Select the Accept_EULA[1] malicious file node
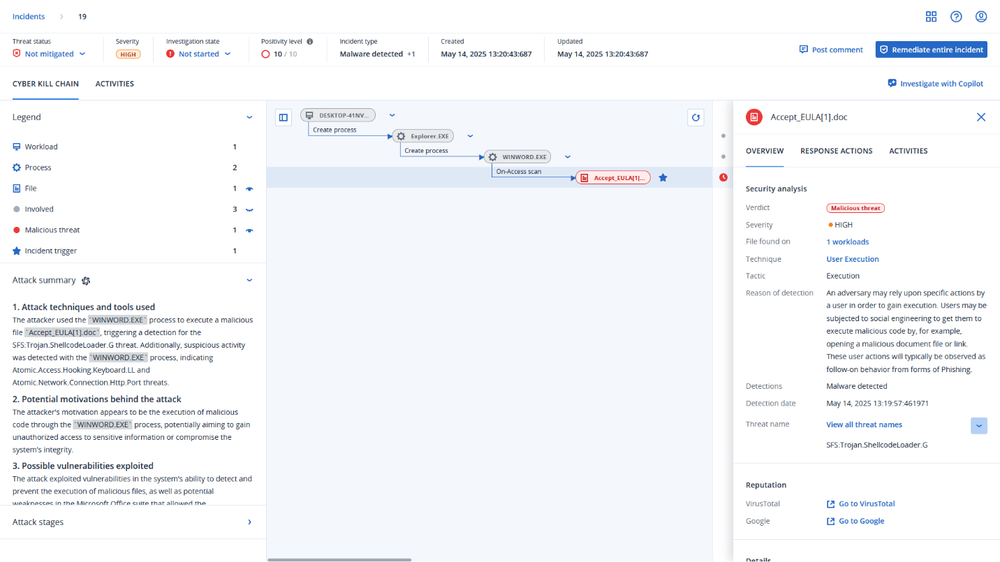 coord(613,178)
